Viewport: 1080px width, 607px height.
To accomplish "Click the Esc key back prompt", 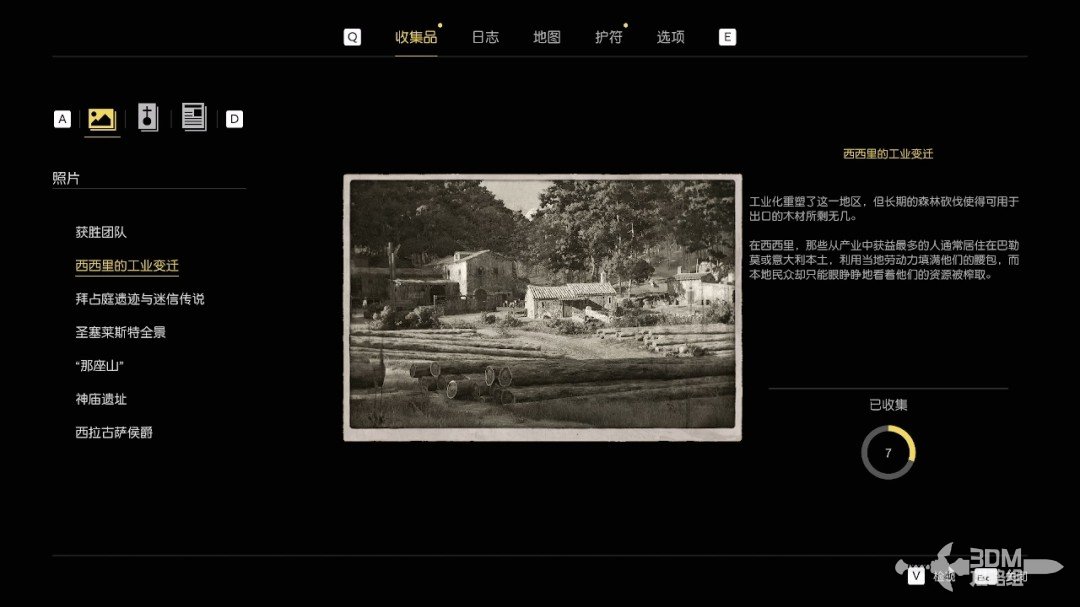I will point(984,577).
